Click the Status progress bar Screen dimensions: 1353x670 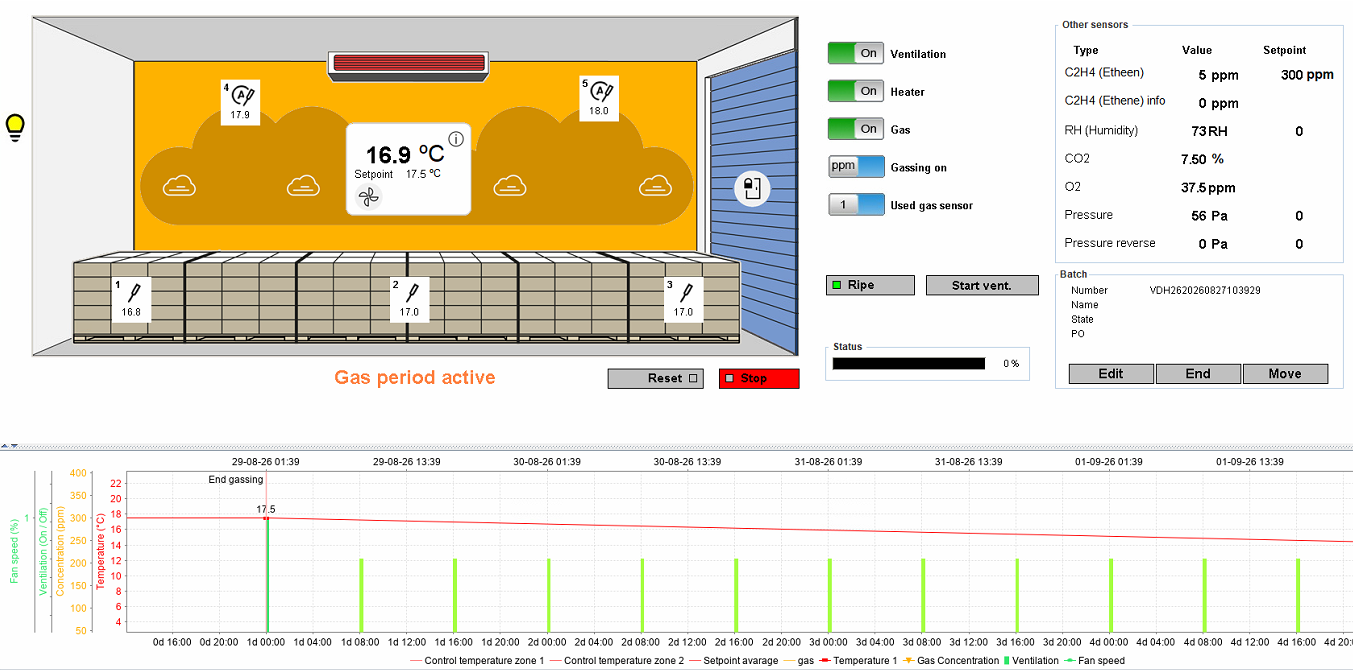(x=909, y=364)
